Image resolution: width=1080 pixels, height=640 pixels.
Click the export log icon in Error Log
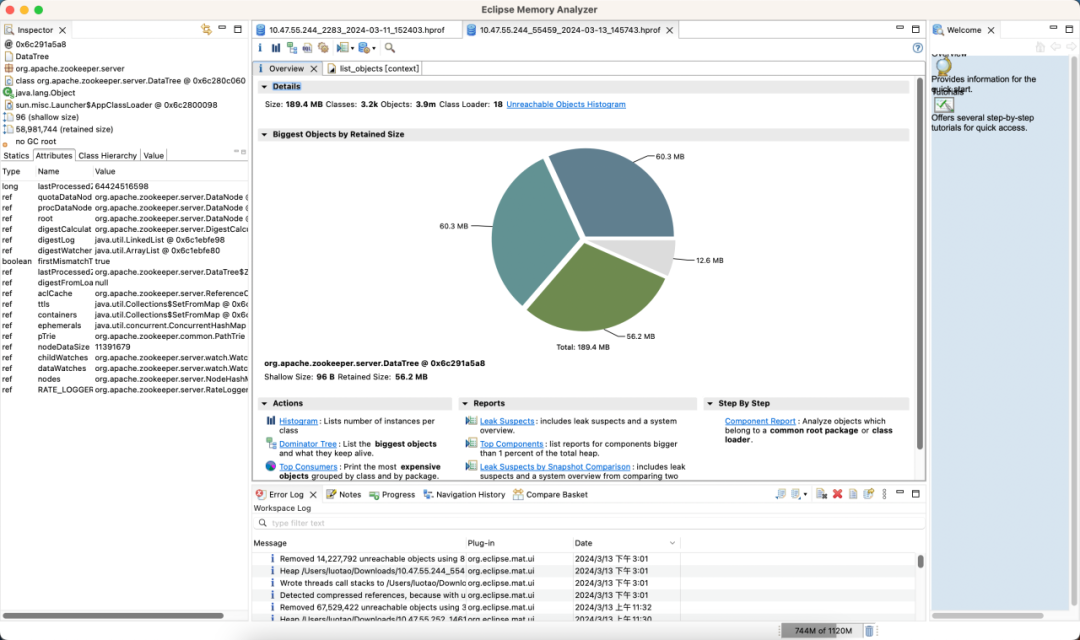tap(780, 494)
